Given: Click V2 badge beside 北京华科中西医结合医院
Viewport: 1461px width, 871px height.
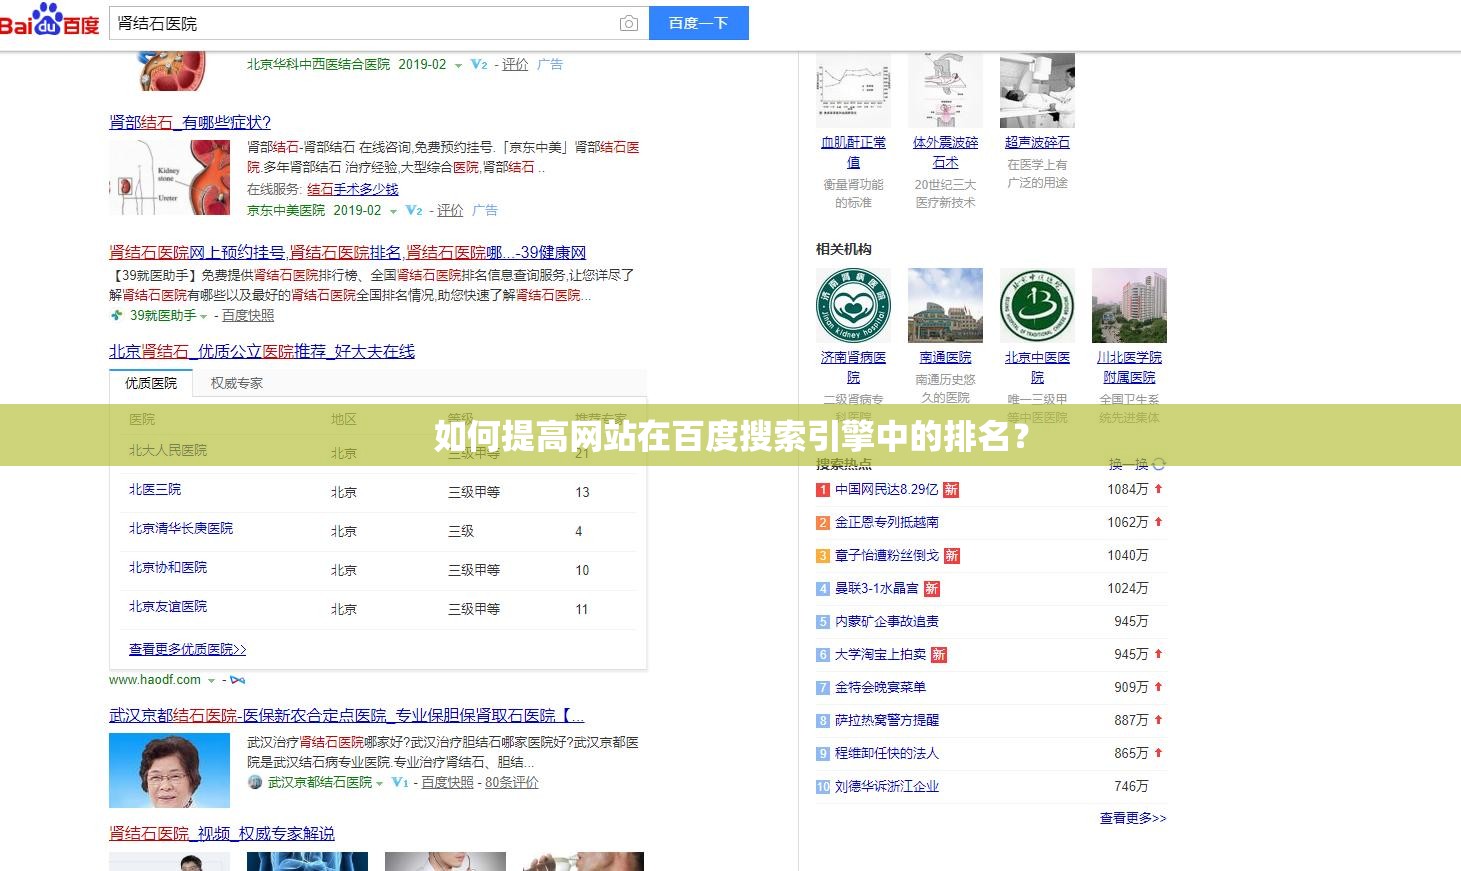Looking at the screenshot, I should tap(479, 64).
